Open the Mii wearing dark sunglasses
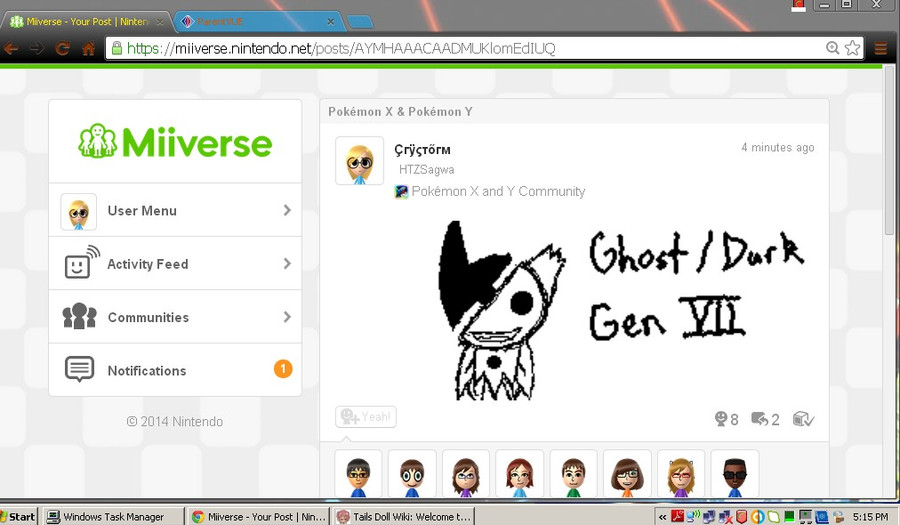The width and height of the screenshot is (900, 525). pyautogui.click(x=735, y=474)
